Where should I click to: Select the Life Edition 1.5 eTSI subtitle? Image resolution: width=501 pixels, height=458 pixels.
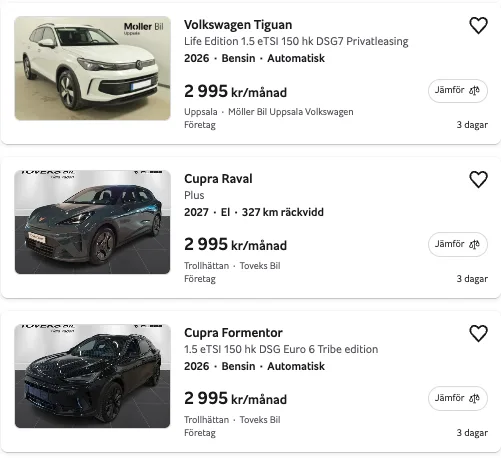click(x=296, y=41)
